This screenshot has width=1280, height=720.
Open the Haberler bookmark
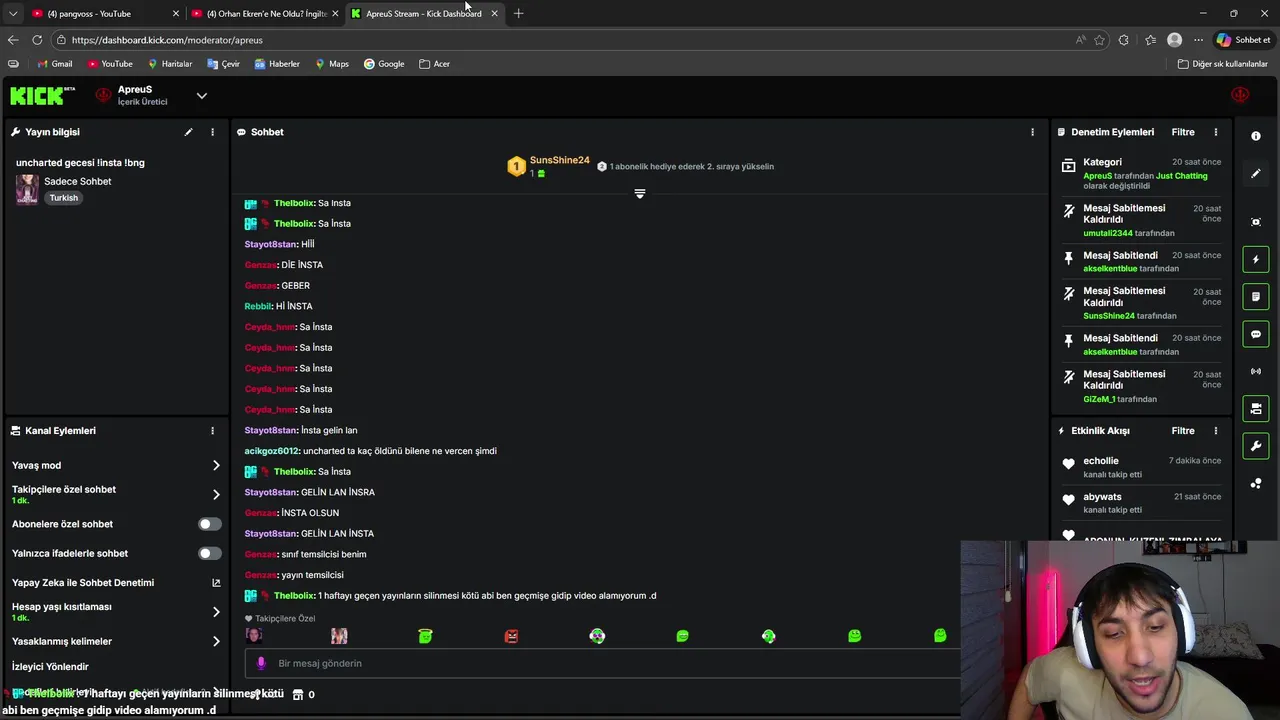coord(277,64)
